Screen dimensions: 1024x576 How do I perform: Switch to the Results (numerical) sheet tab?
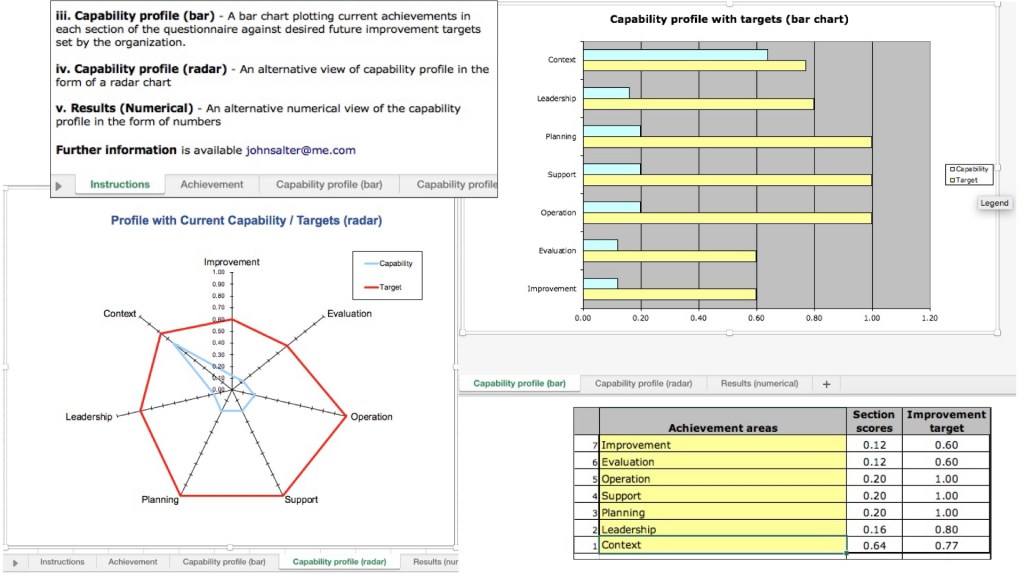pyautogui.click(x=759, y=383)
